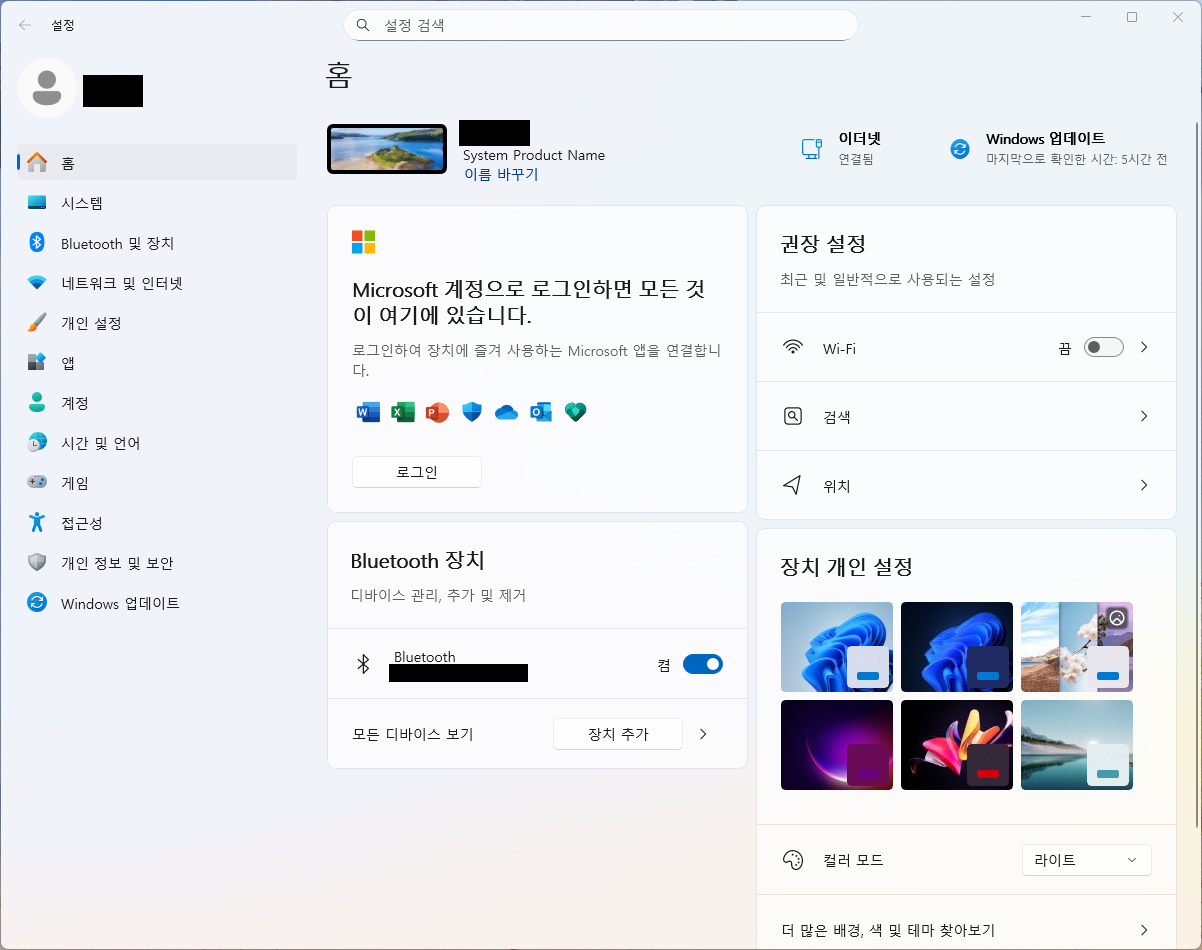Click the 계정 person icon in sidebar

point(37,402)
